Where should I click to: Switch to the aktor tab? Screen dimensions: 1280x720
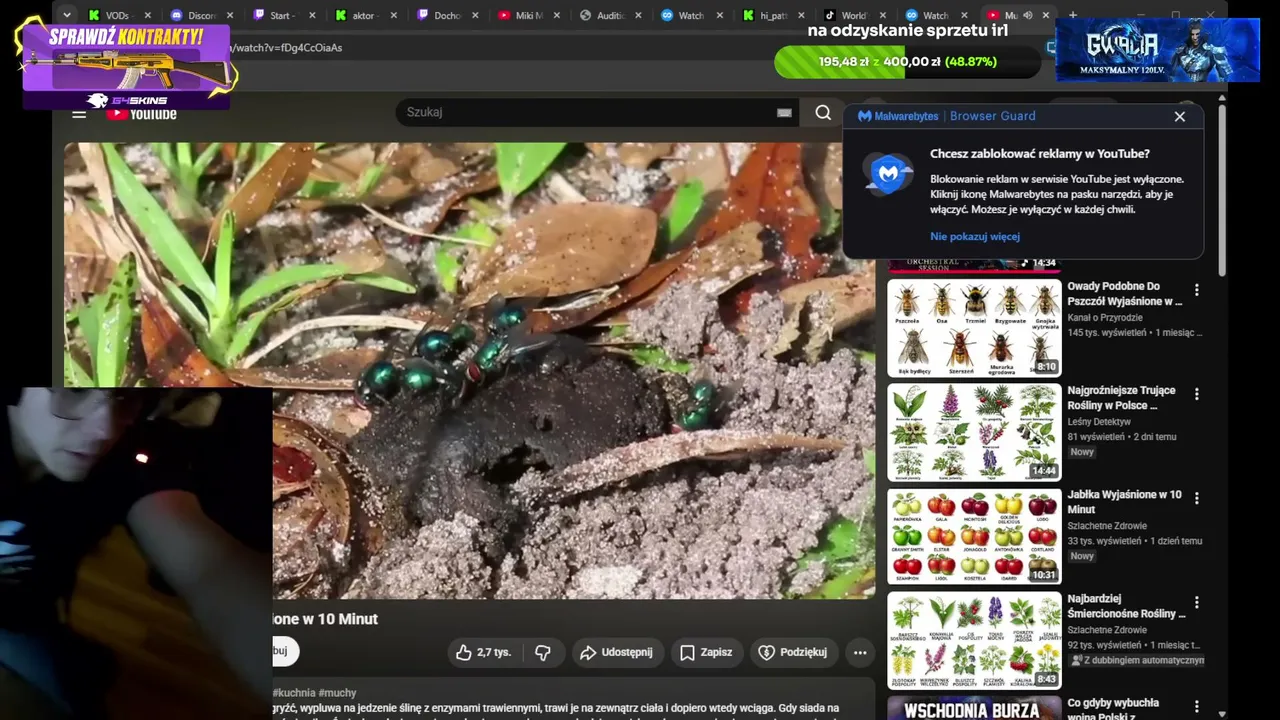coord(364,16)
